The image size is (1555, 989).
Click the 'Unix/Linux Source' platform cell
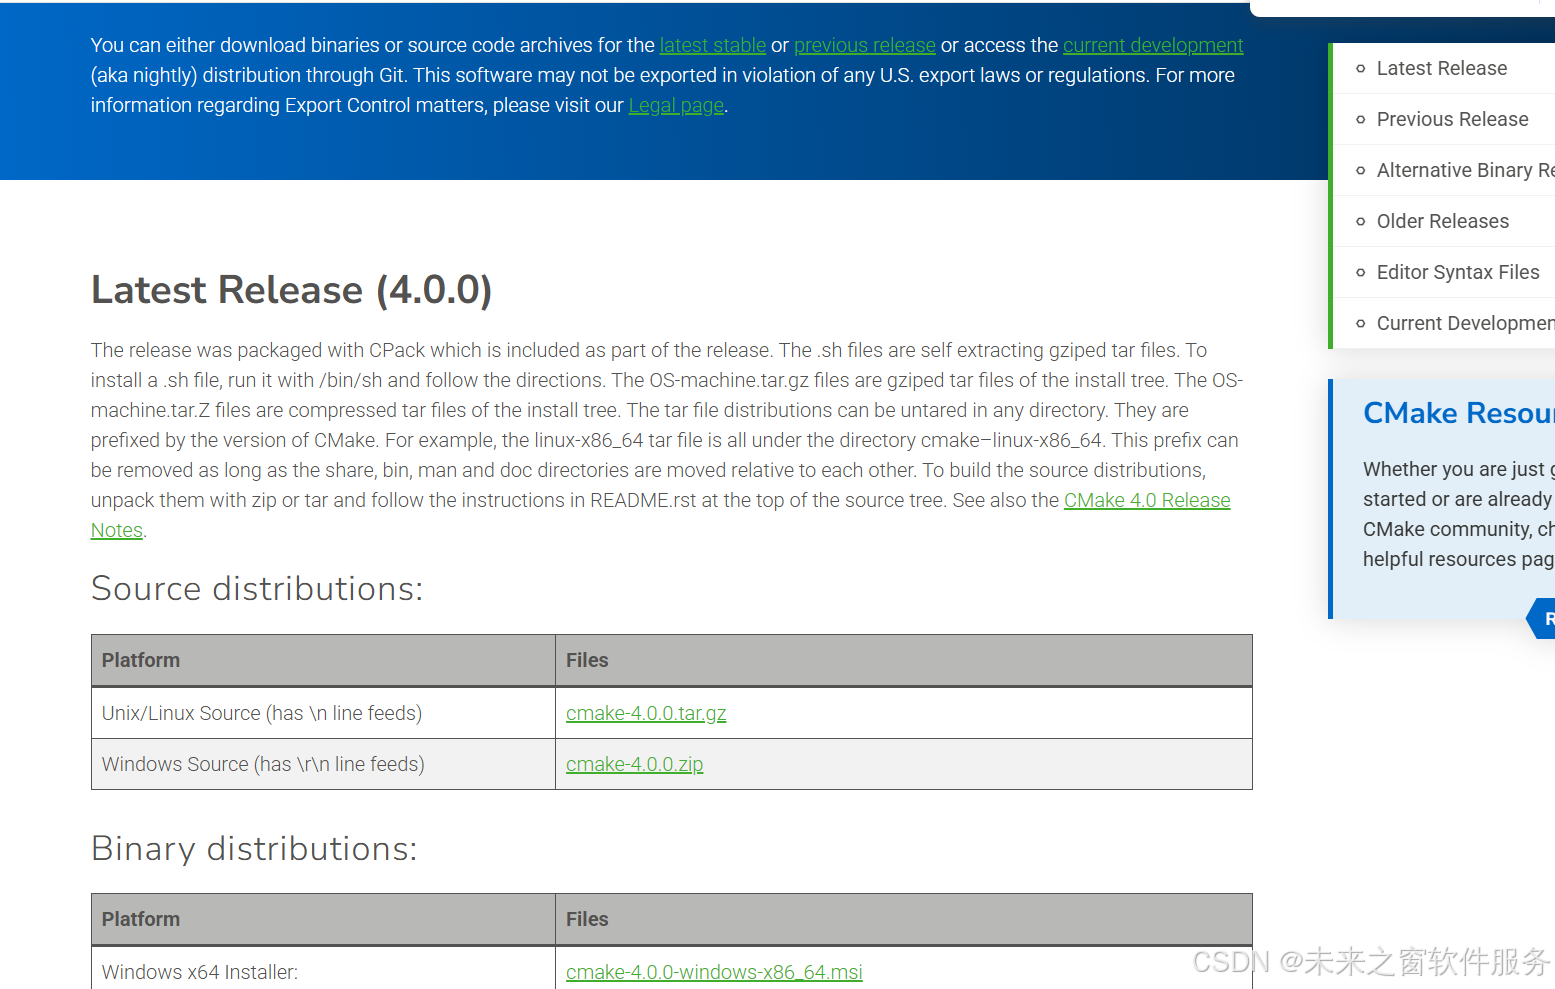[323, 713]
